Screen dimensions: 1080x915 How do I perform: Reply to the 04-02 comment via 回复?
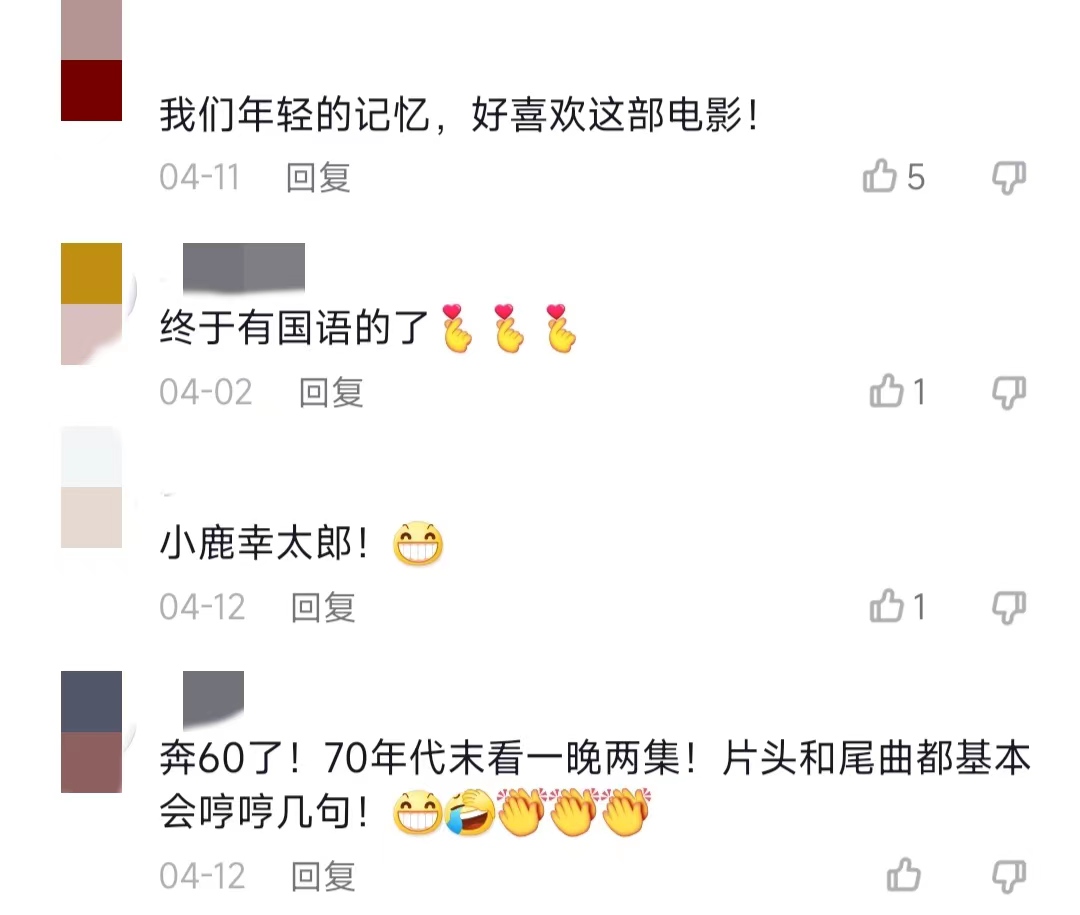point(331,393)
